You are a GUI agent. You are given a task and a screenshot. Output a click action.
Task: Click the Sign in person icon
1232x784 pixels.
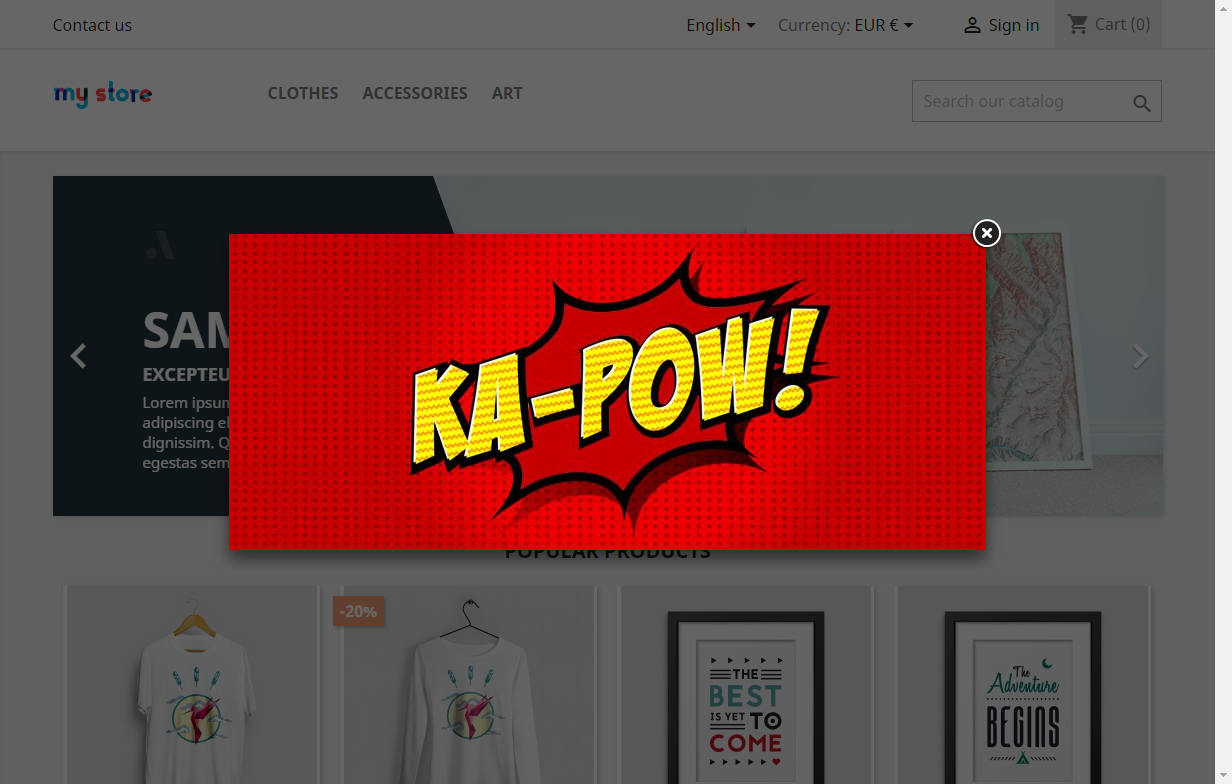[x=971, y=26]
